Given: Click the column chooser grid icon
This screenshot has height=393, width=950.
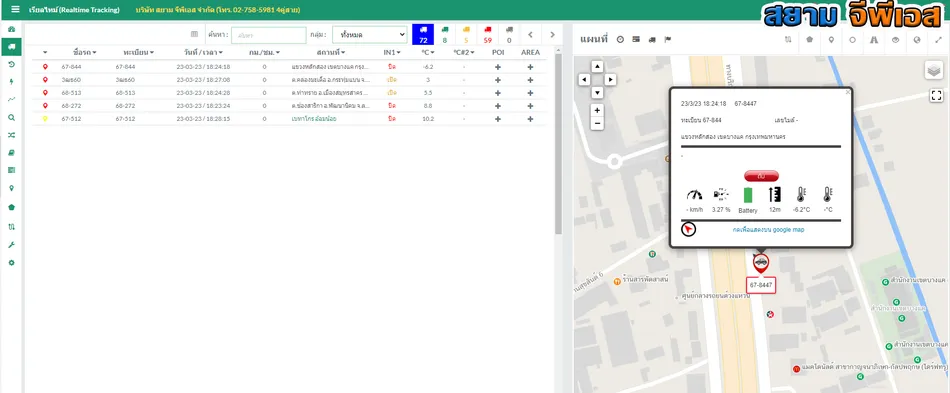Looking at the screenshot, I should tap(194, 35).
